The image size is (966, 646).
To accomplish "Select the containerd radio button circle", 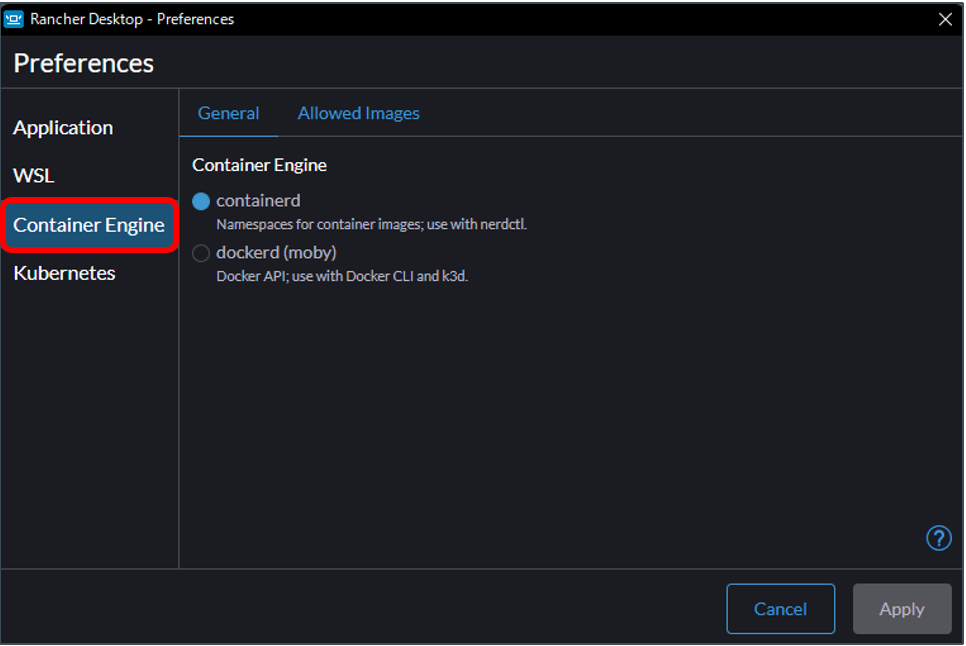I will [201, 201].
